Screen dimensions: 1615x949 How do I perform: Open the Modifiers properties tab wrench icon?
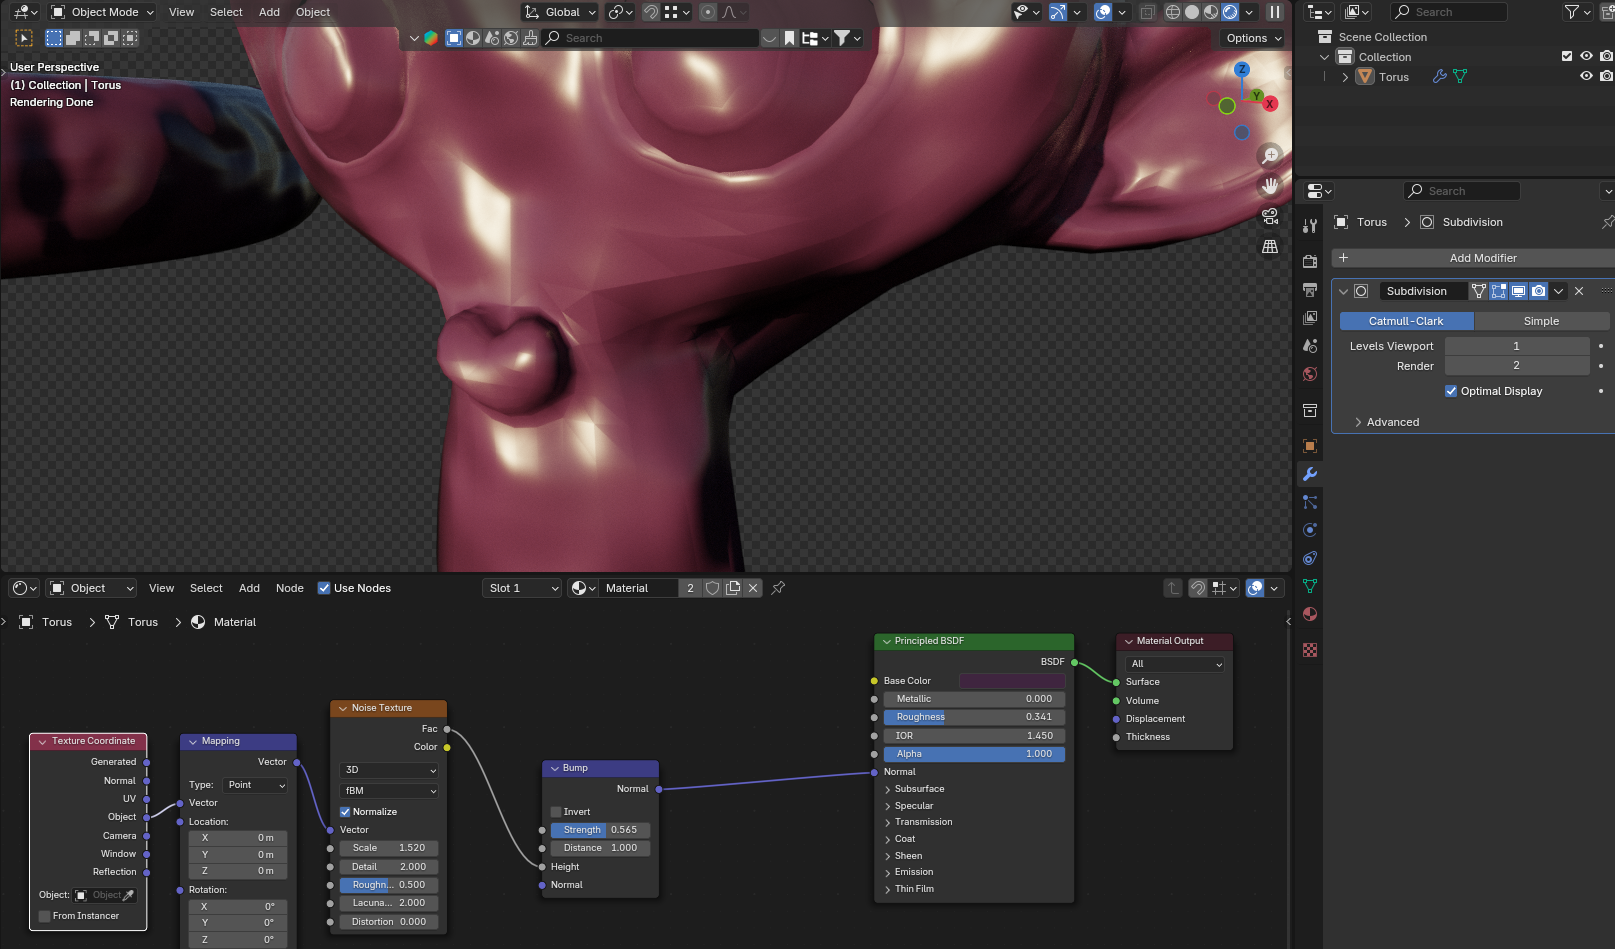(x=1310, y=474)
